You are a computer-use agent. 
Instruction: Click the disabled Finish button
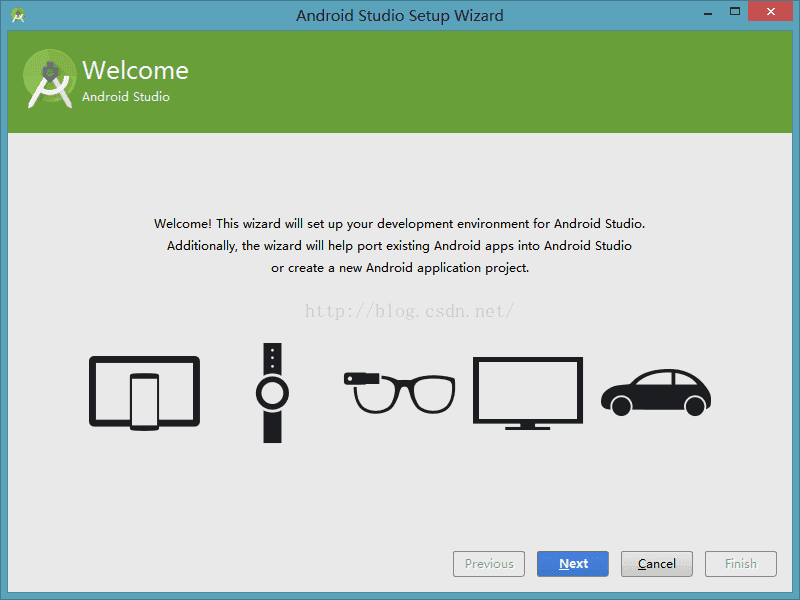tap(741, 564)
